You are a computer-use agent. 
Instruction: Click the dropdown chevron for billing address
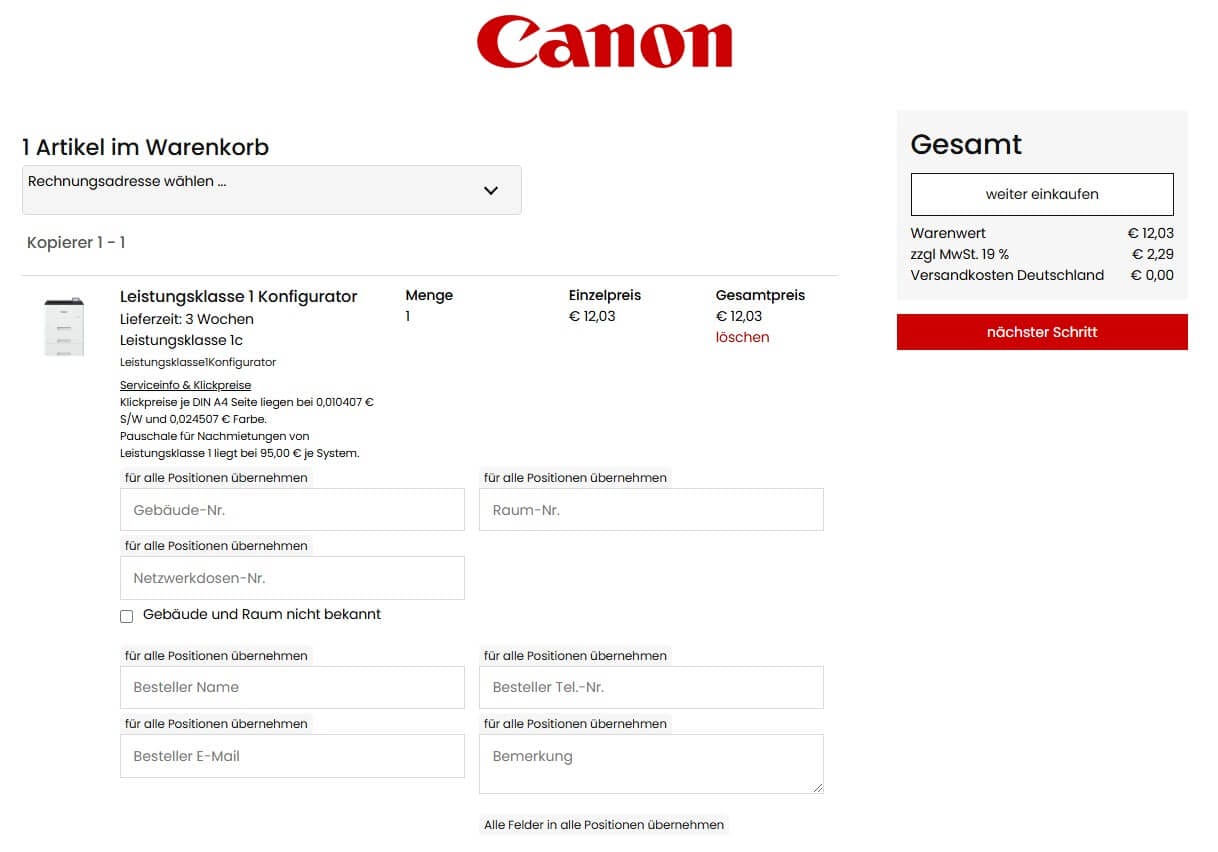click(x=490, y=190)
